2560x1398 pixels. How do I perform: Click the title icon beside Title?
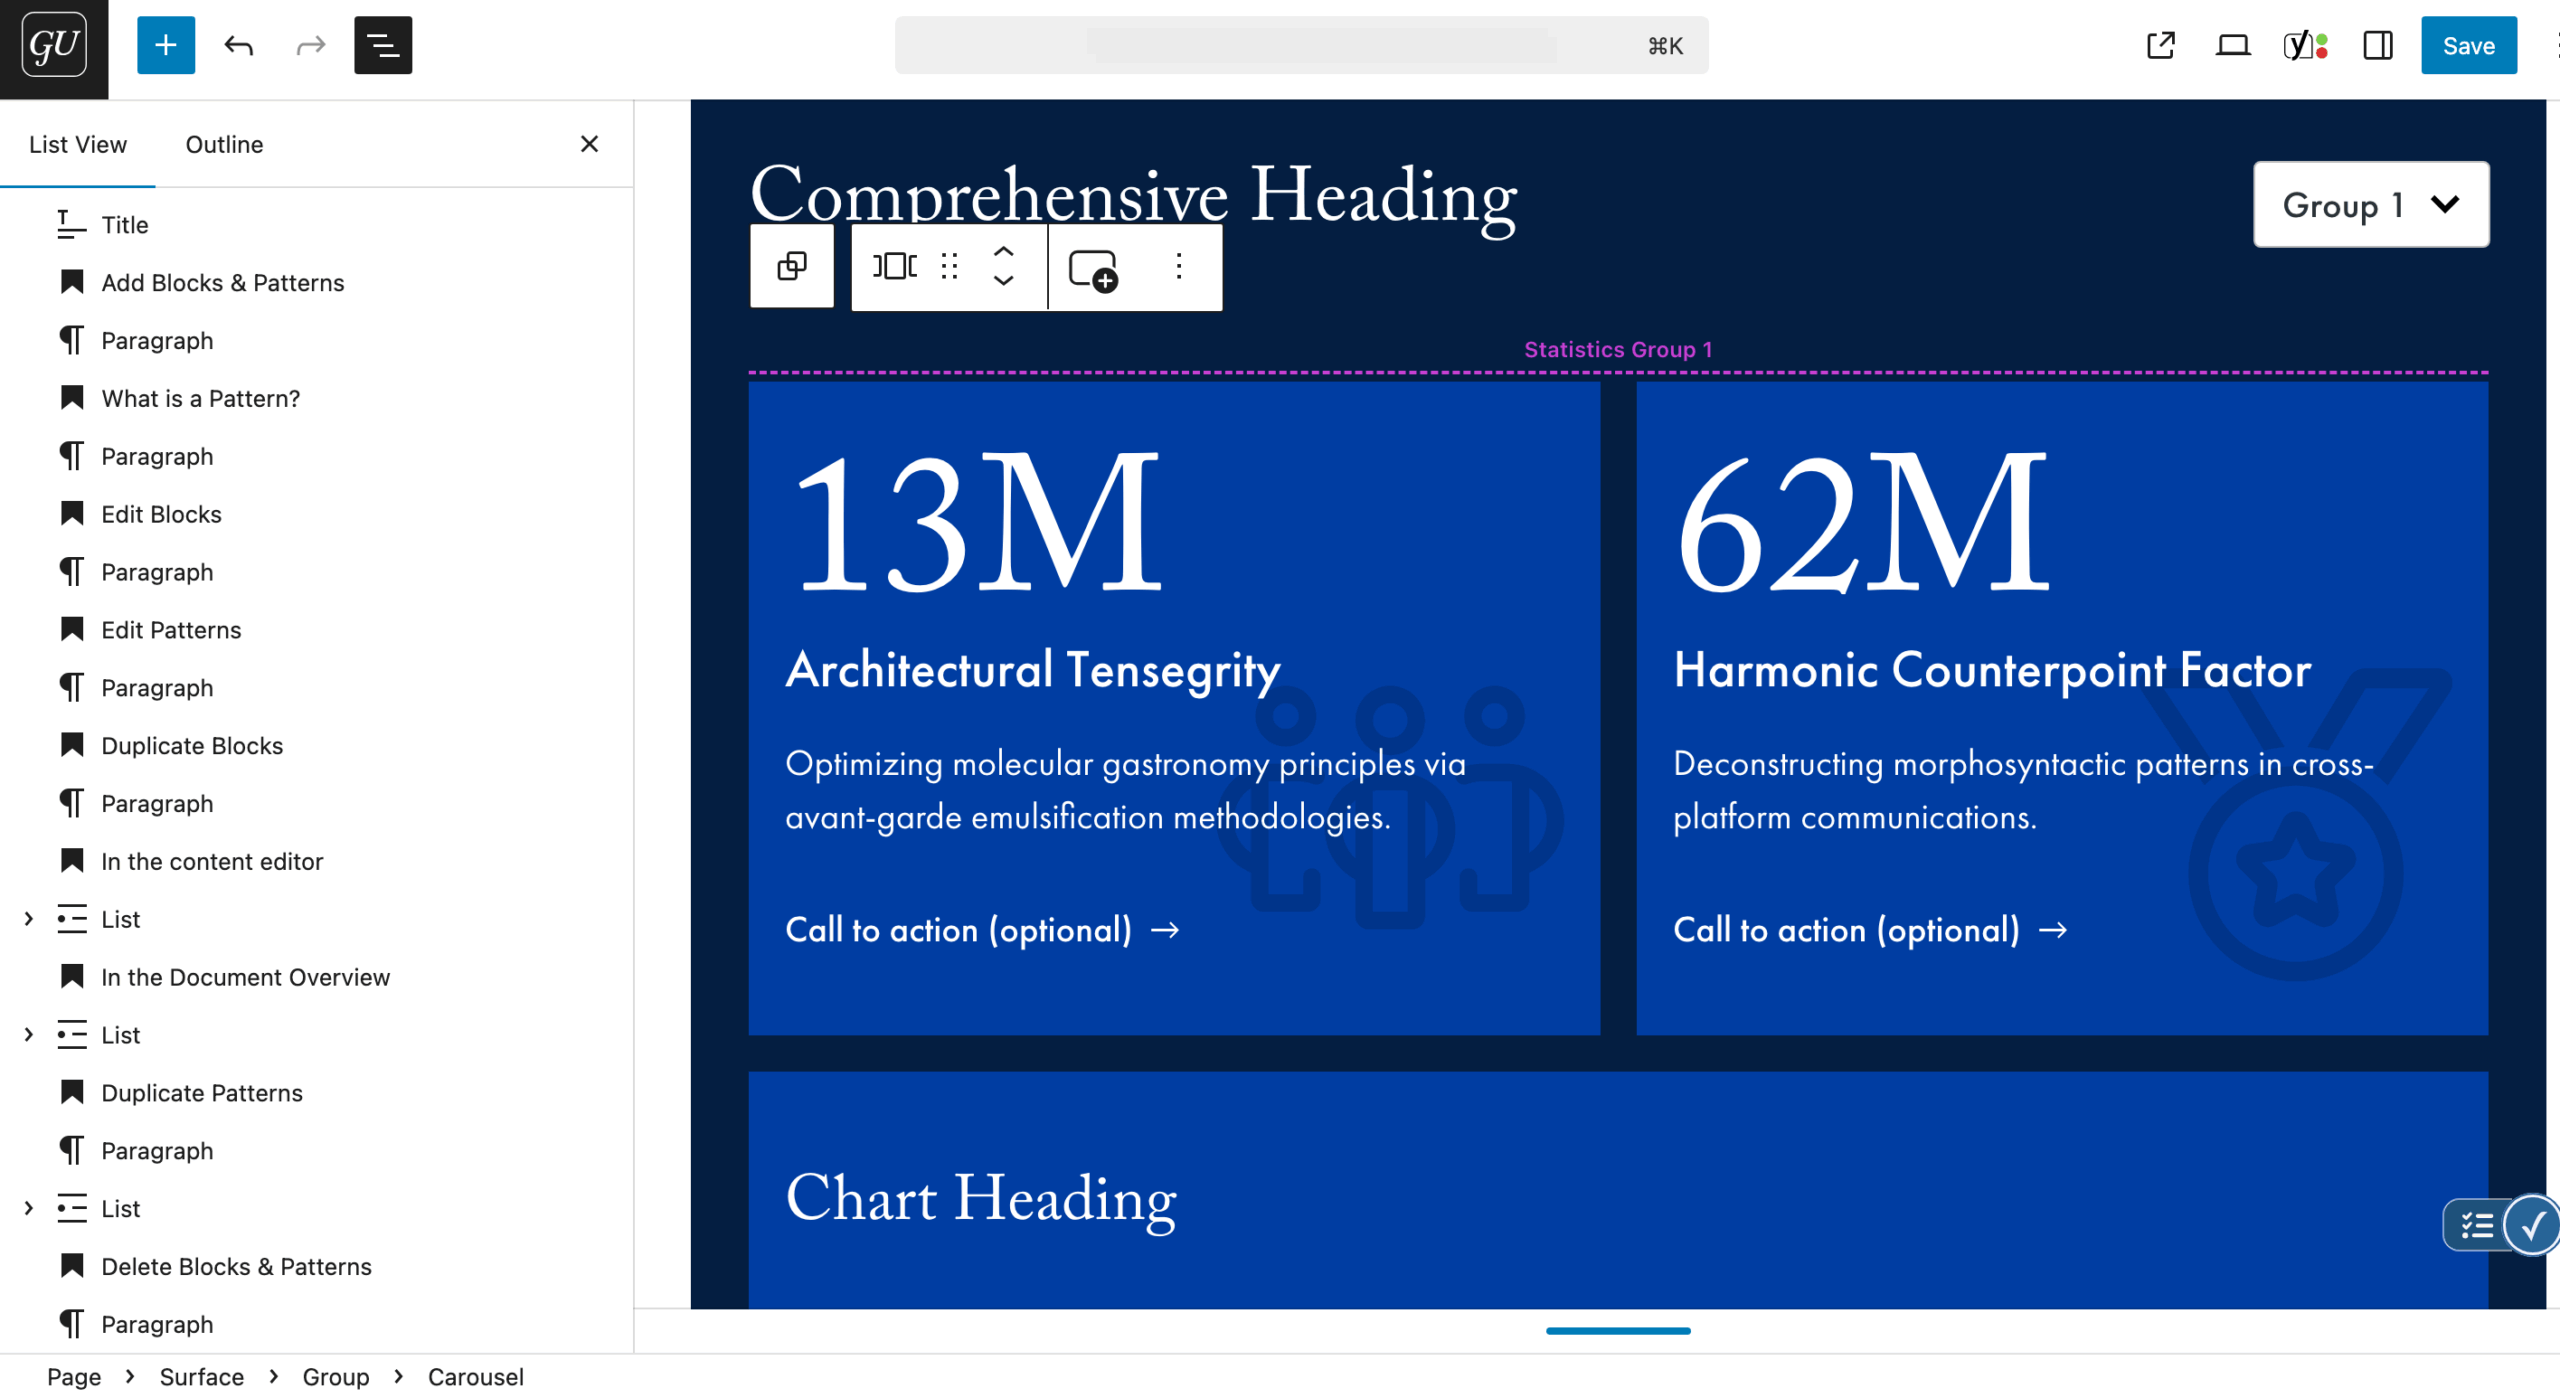[x=72, y=225]
